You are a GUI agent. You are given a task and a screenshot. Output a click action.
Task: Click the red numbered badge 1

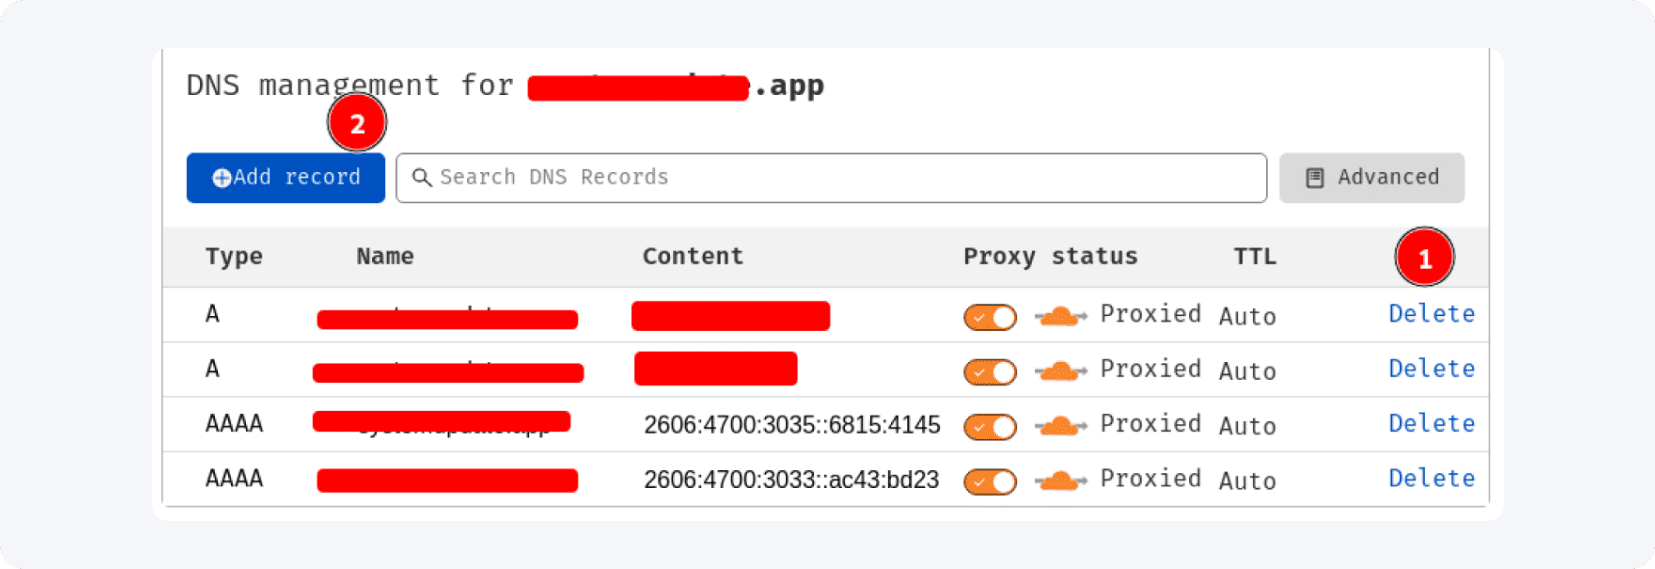[1424, 258]
